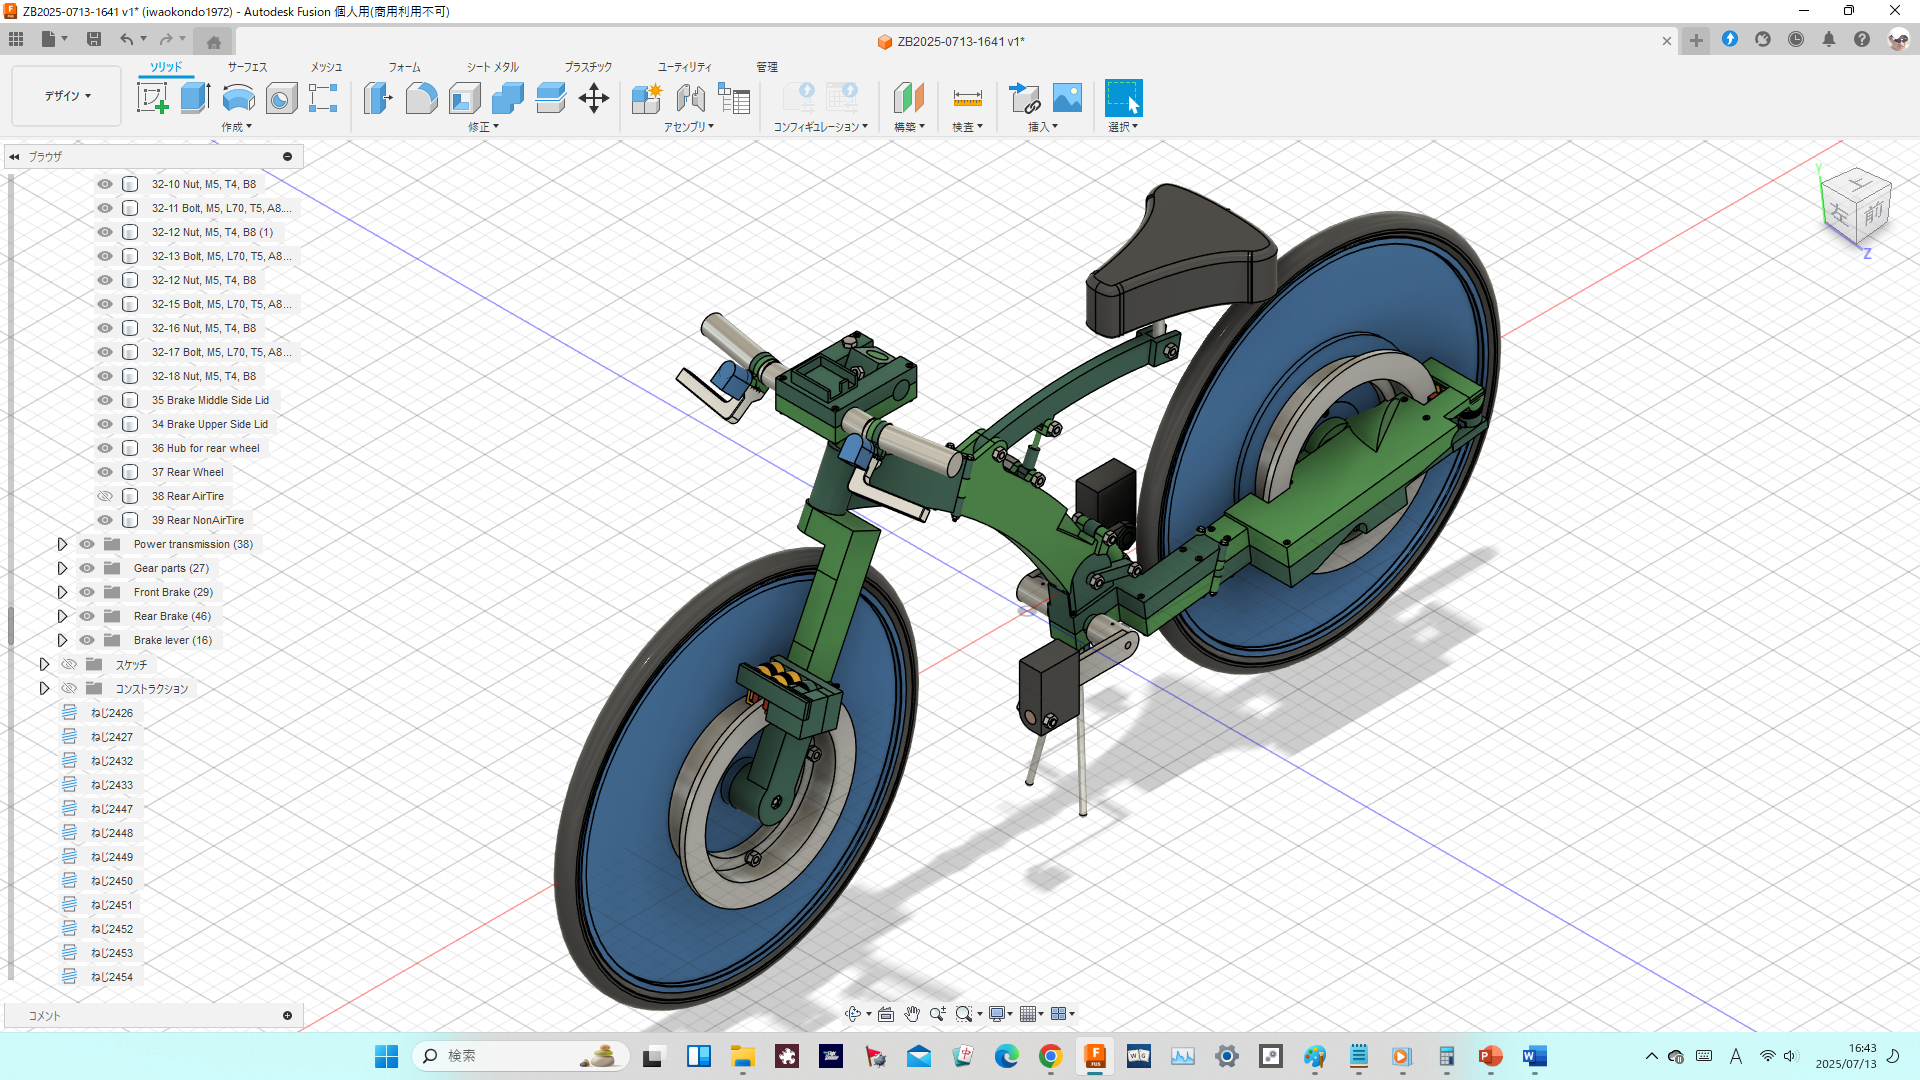
Task: Click the Insert Canvas image icon
Action: [1068, 98]
